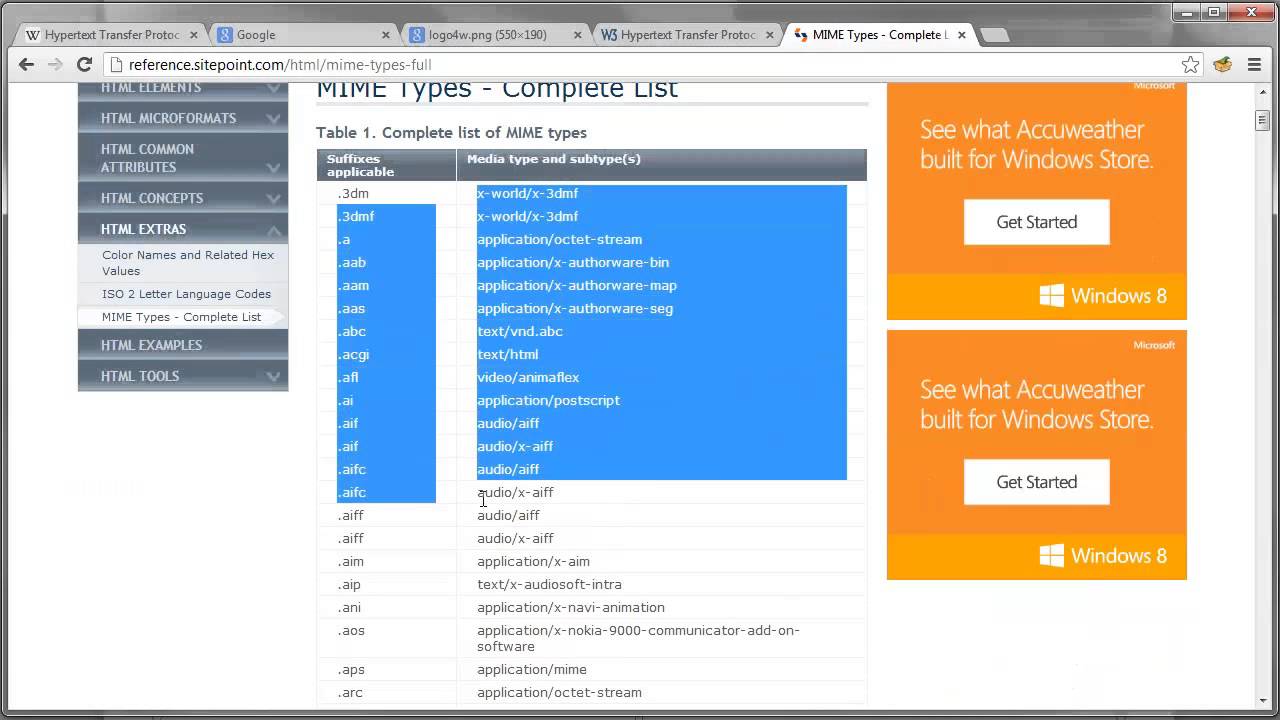This screenshot has width=1280, height=720.
Task: Switch to the Google tab
Action: [x=303, y=34]
